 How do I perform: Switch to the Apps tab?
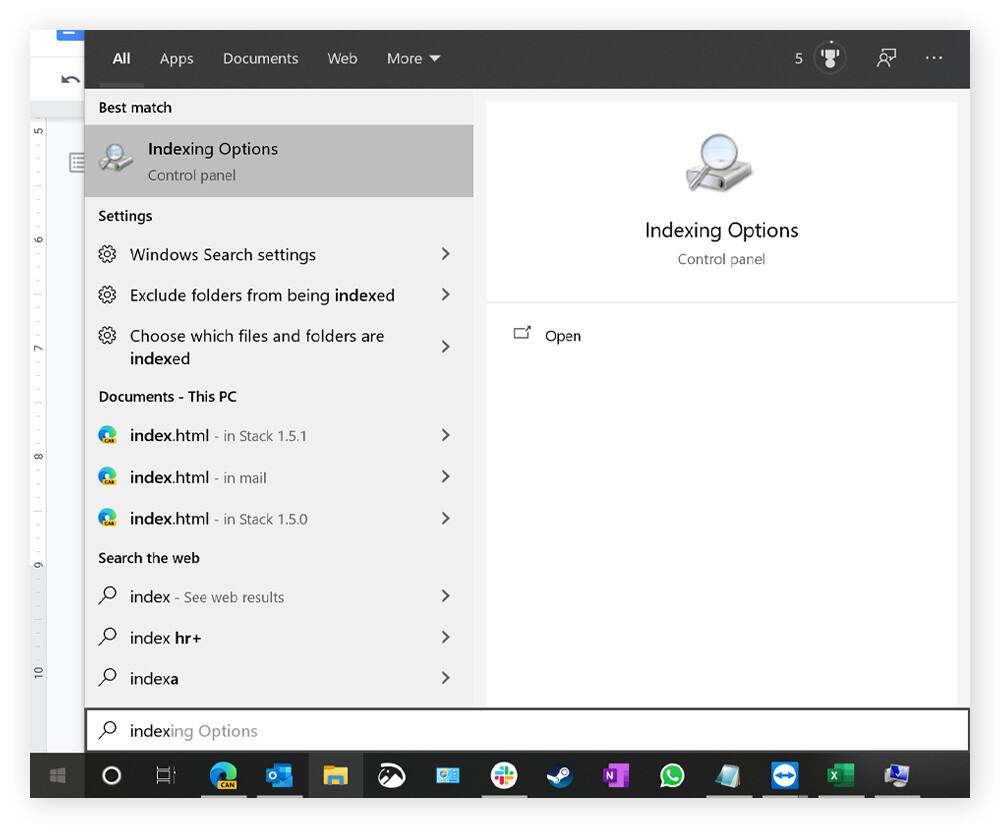click(x=176, y=58)
